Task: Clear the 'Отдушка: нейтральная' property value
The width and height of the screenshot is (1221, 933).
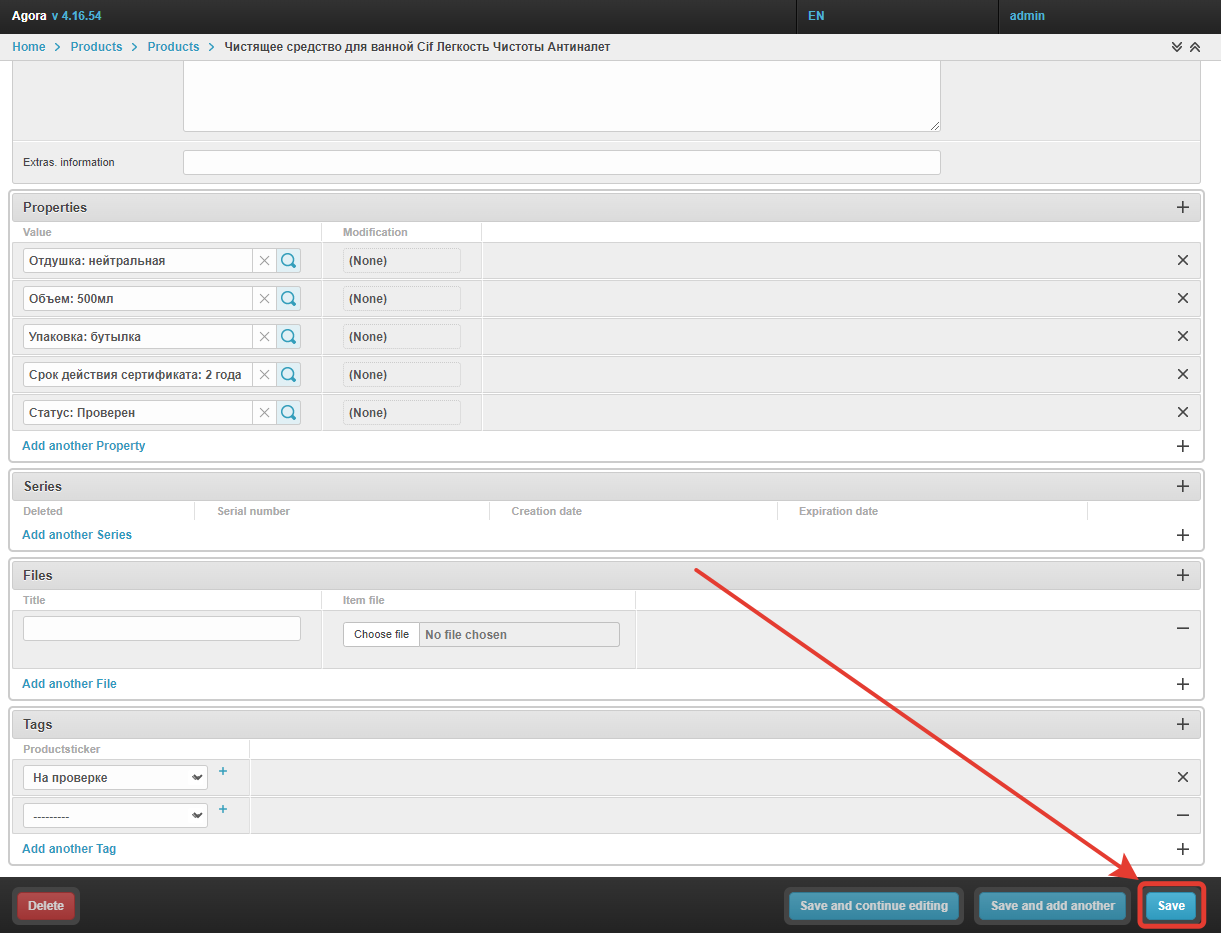Action: (x=264, y=261)
